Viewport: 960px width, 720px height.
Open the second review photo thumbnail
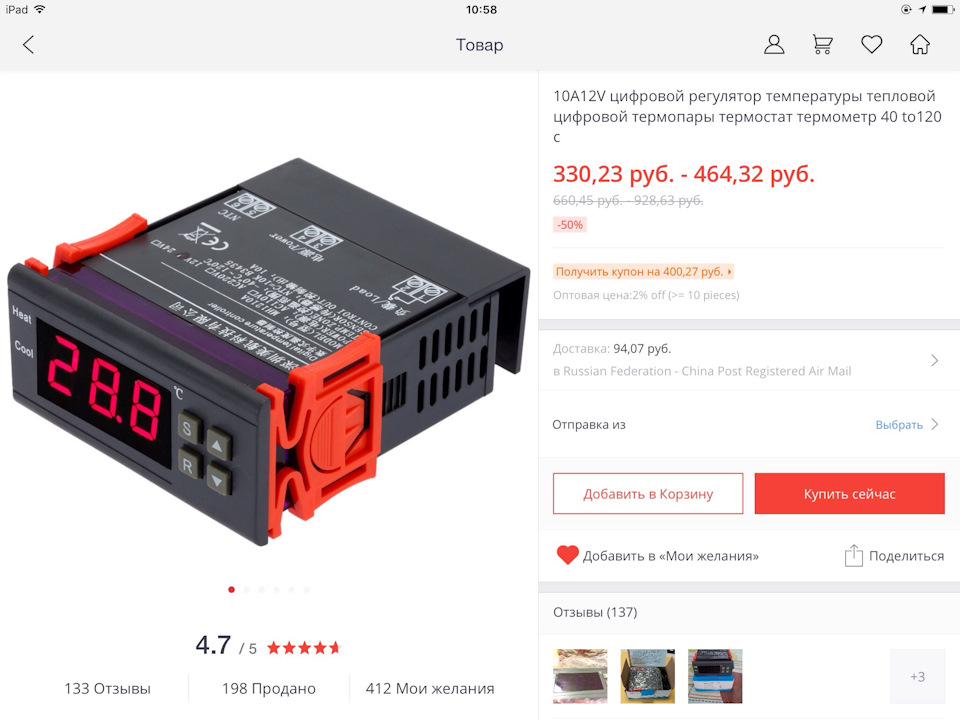pyautogui.click(x=648, y=676)
